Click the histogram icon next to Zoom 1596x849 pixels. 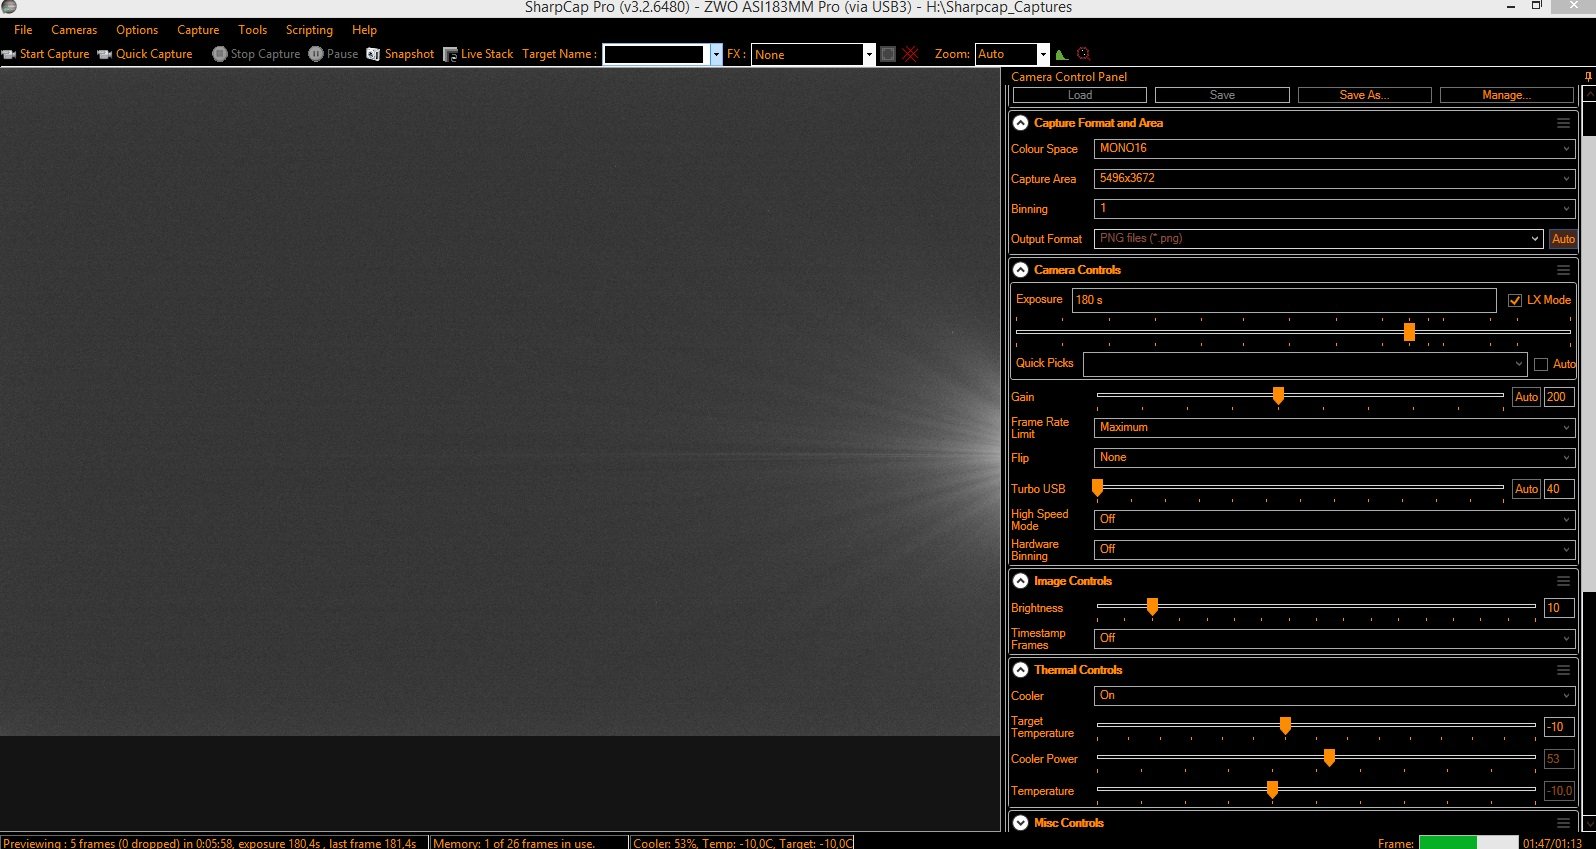[x=1061, y=55]
